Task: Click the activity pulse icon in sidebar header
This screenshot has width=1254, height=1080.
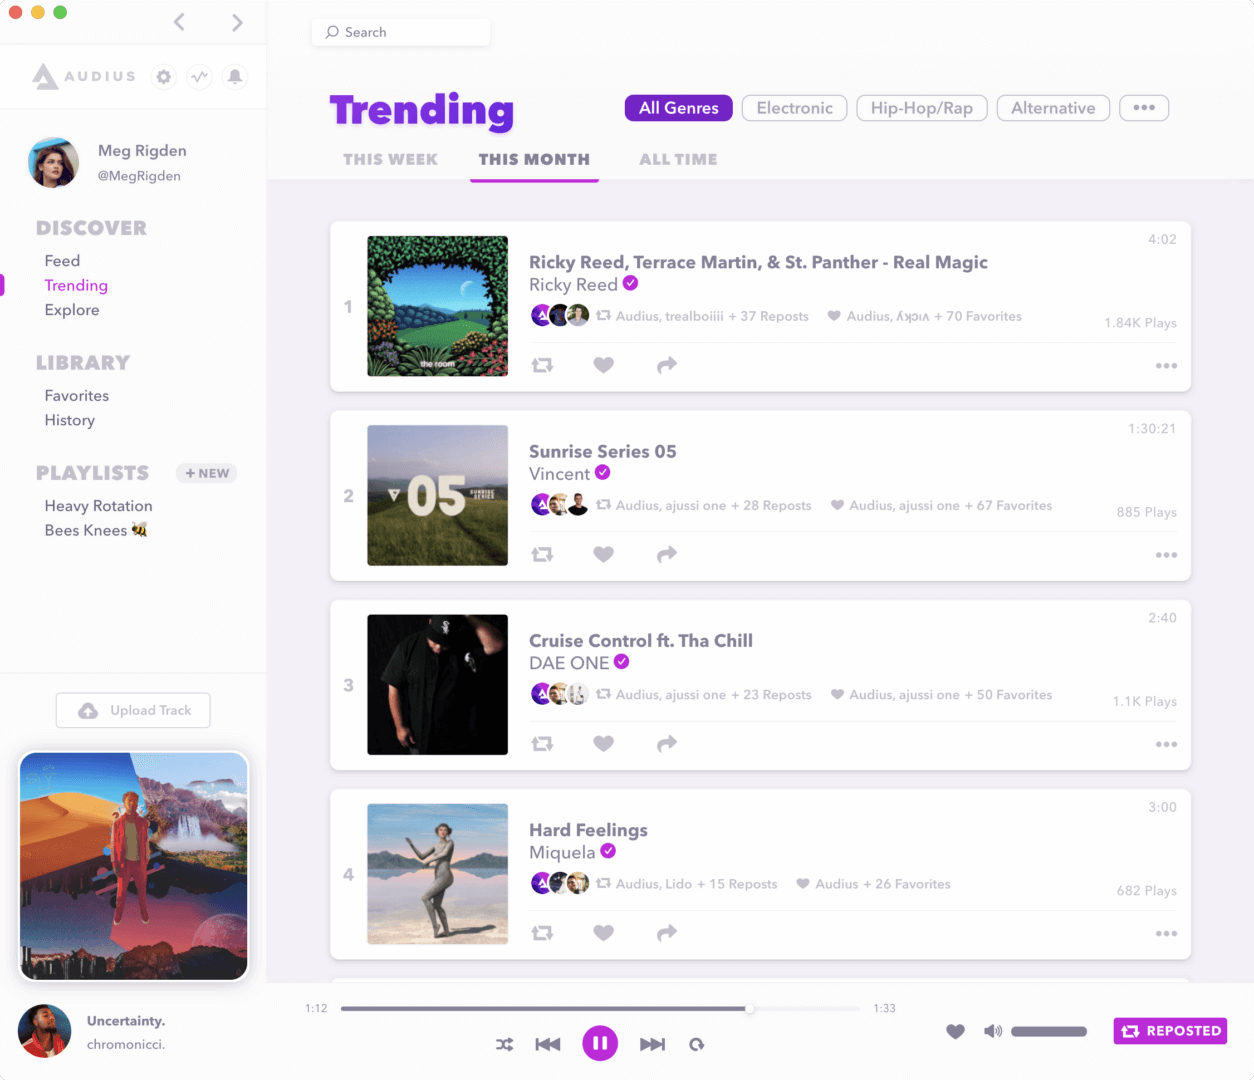Action: (x=200, y=77)
